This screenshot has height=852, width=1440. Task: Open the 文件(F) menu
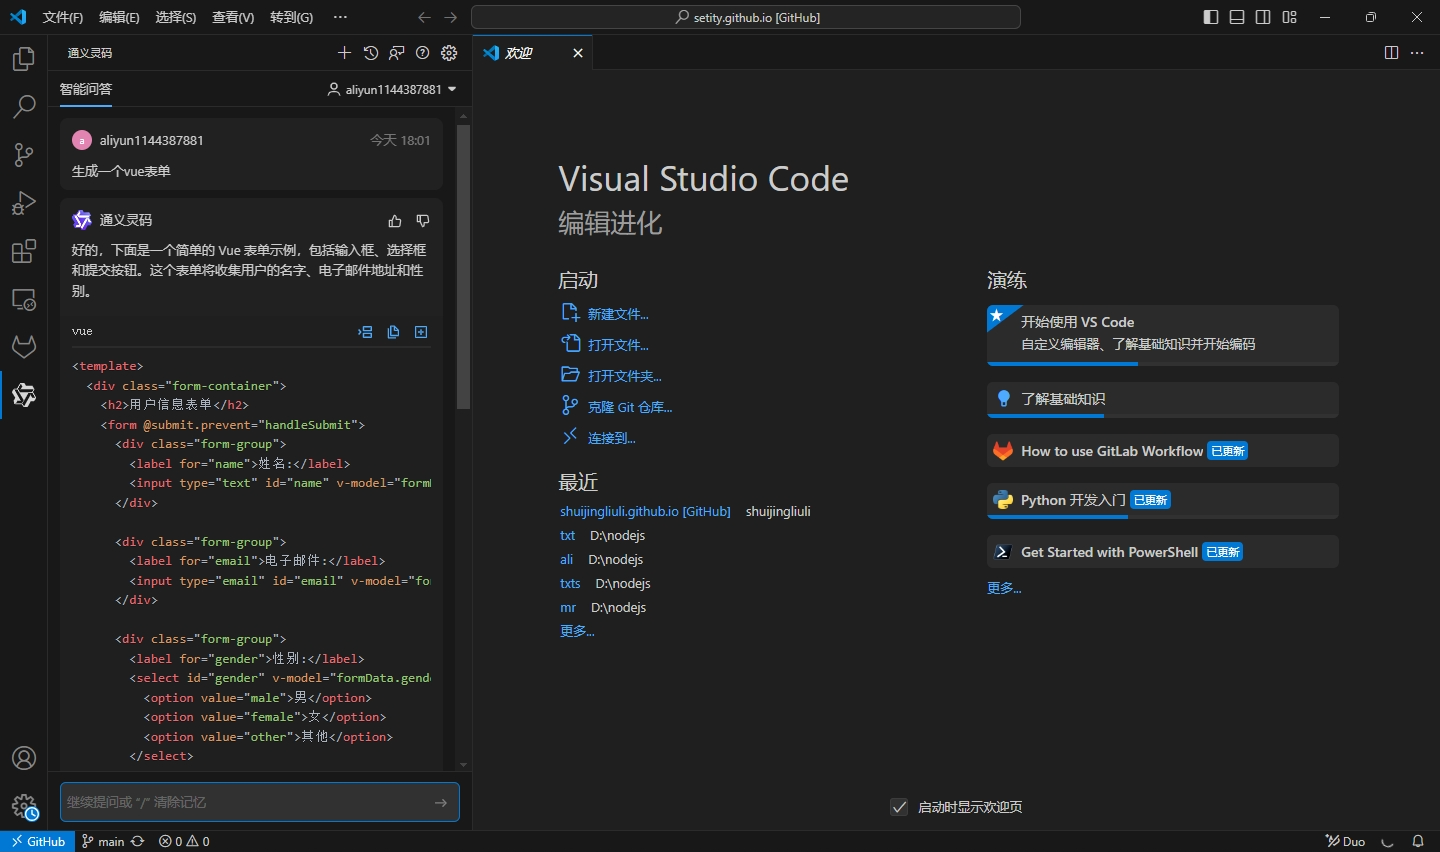pyautogui.click(x=63, y=17)
